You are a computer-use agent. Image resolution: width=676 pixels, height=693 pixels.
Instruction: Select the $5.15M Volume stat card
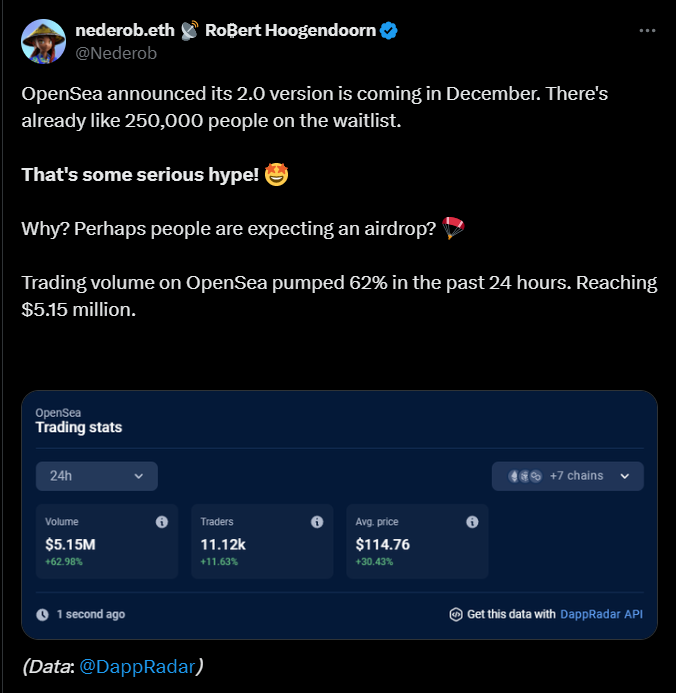(107, 541)
